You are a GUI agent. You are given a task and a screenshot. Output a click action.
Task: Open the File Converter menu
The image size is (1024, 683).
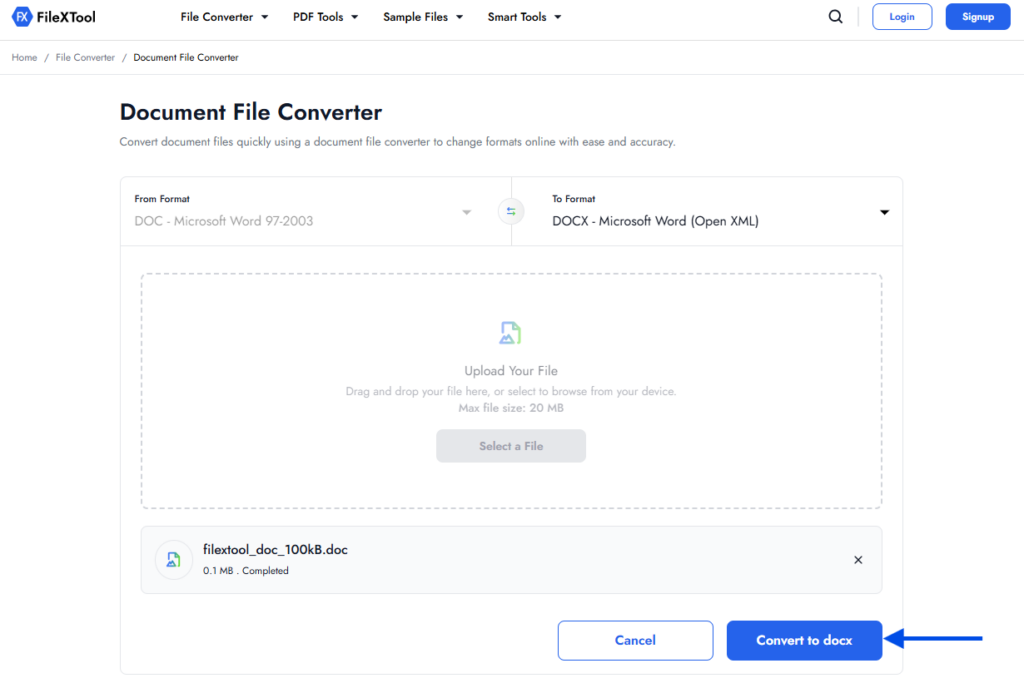224,17
